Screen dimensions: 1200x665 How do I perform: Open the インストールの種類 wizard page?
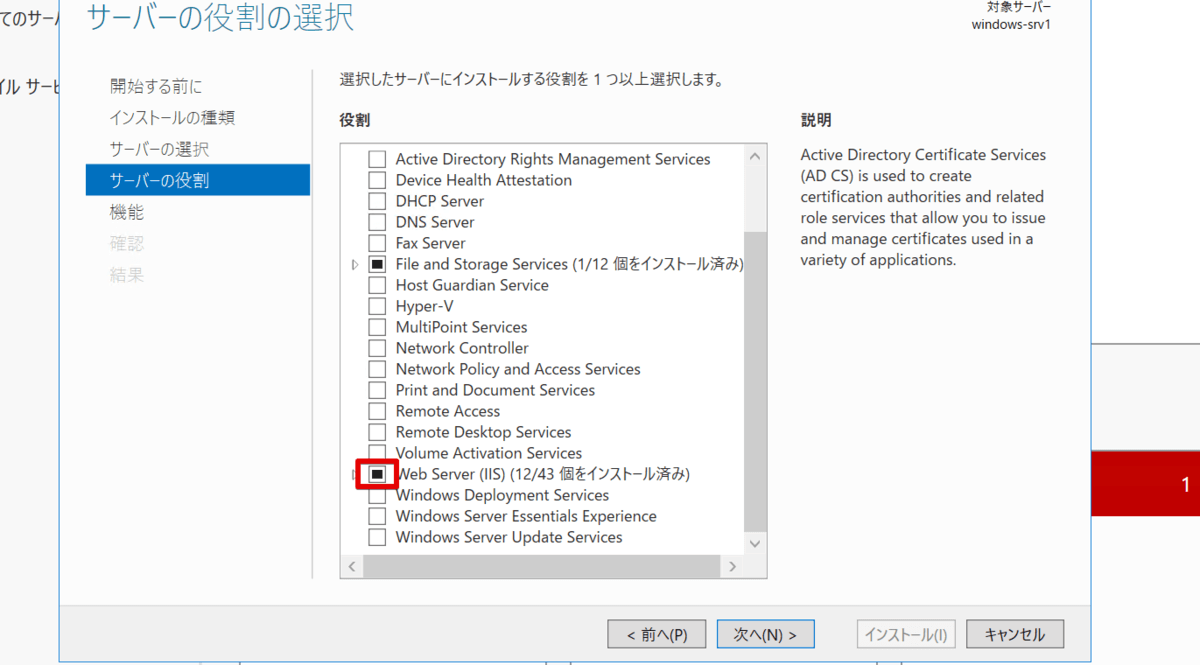pyautogui.click(x=172, y=117)
